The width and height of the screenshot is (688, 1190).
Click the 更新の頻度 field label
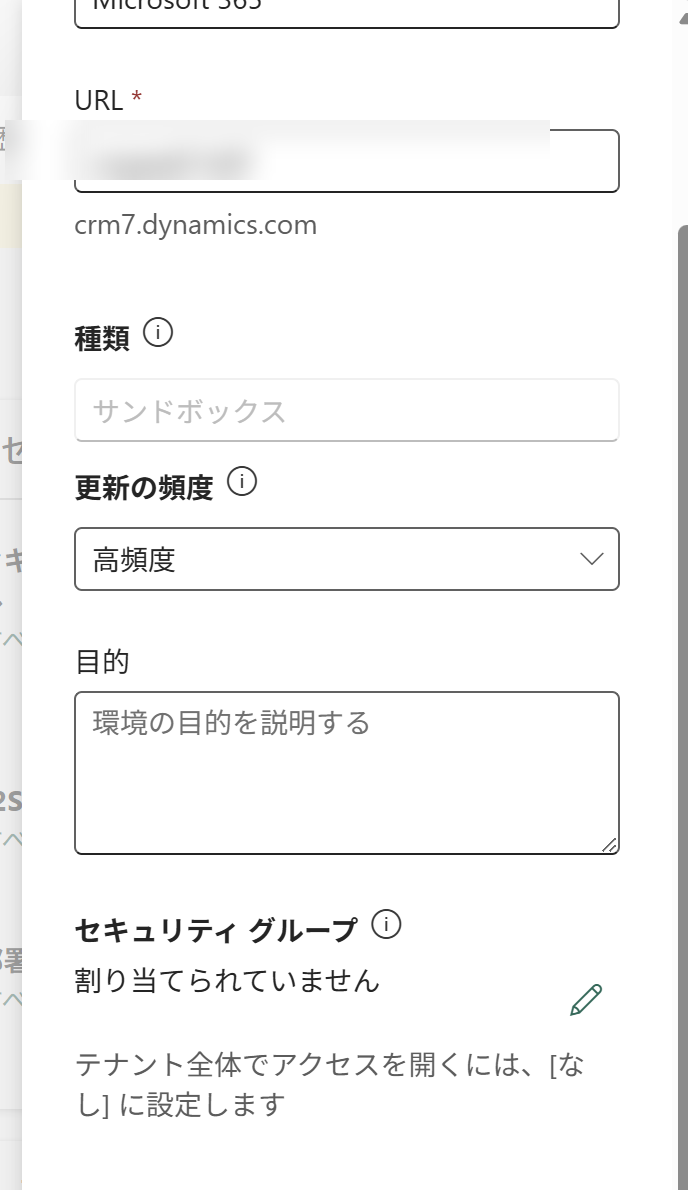pos(143,487)
